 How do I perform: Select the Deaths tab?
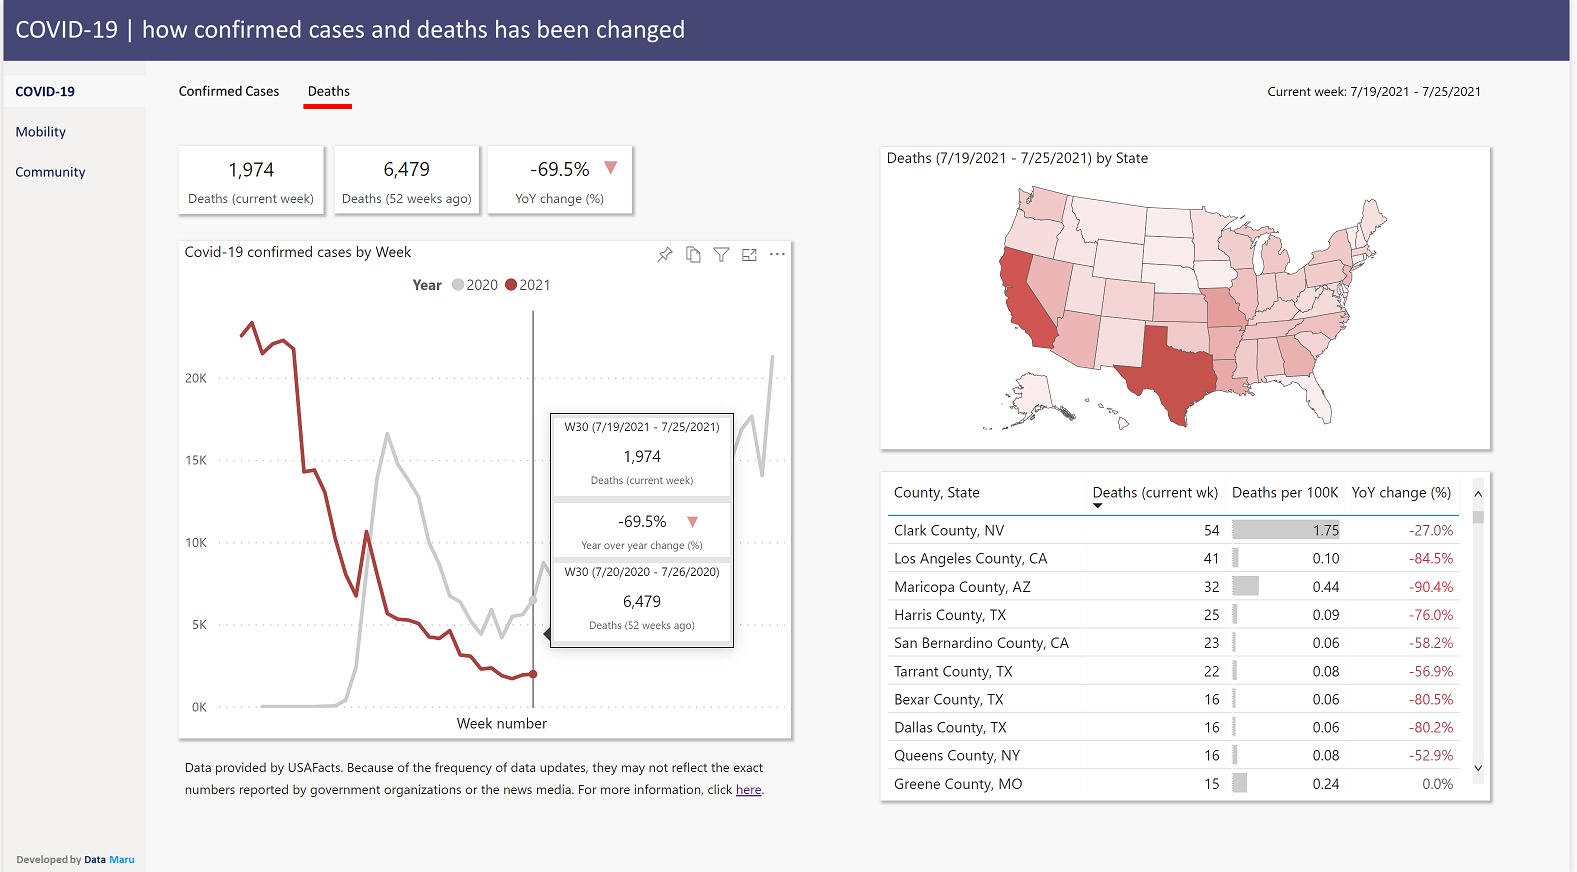point(328,91)
